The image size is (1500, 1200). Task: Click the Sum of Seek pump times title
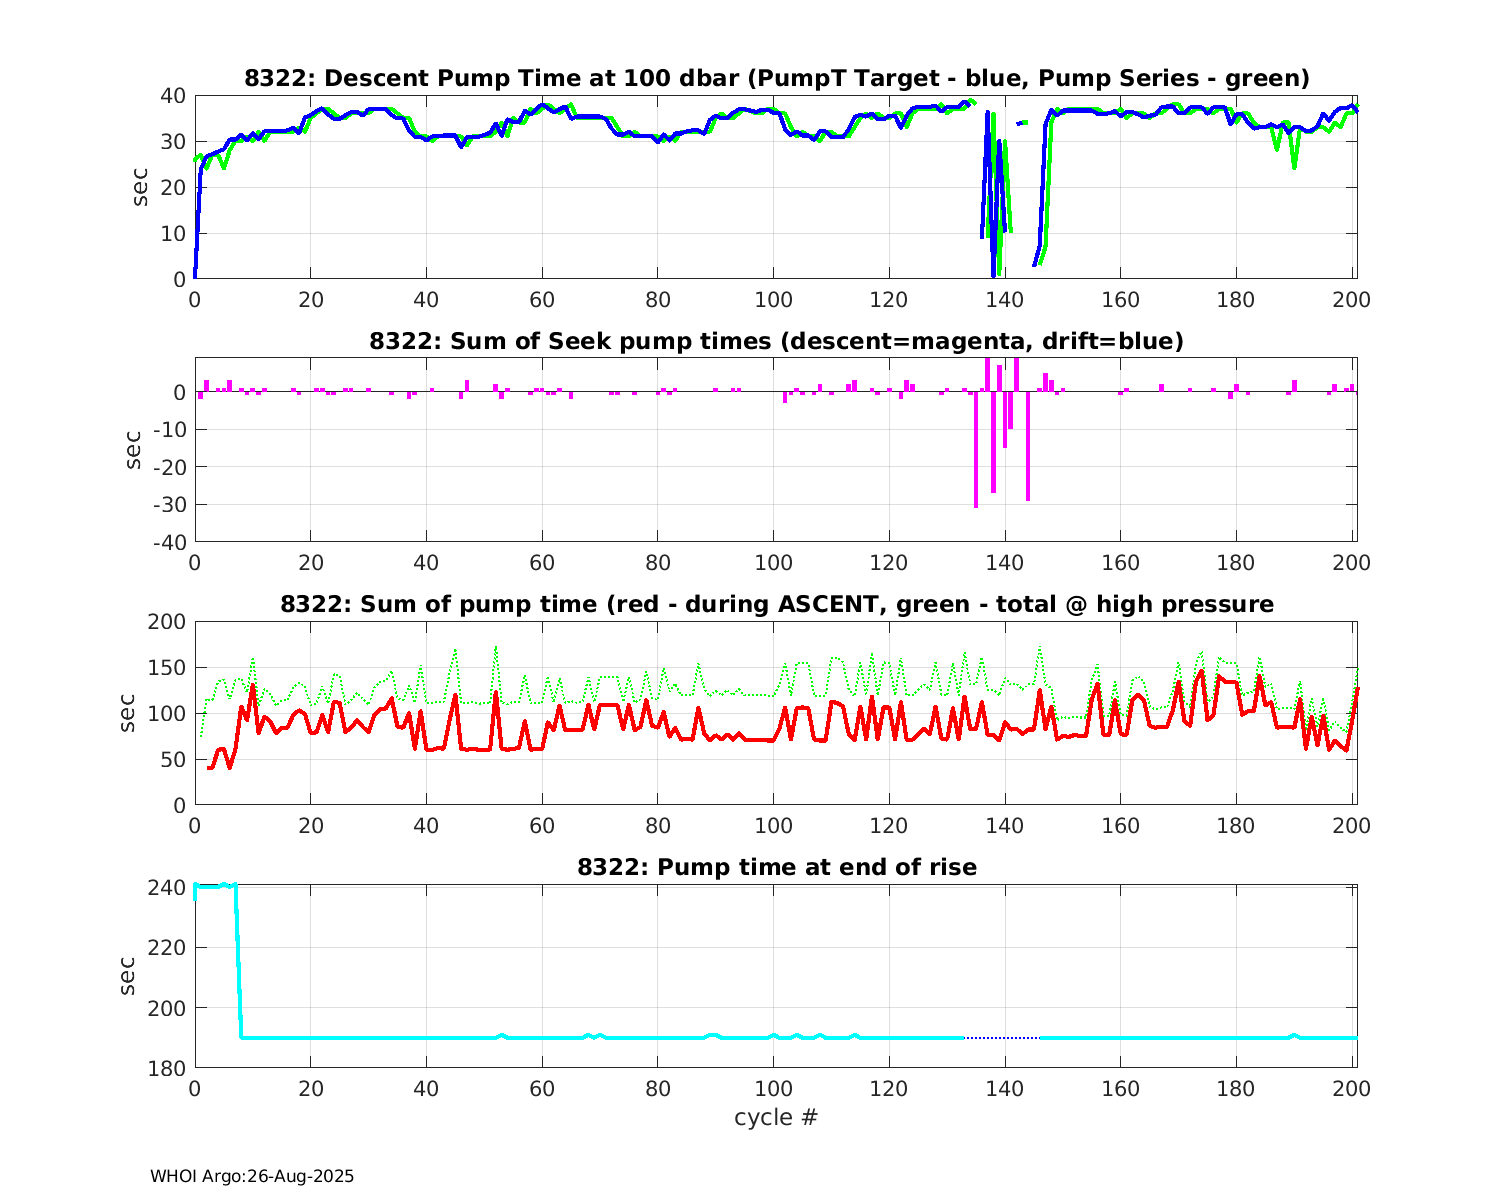(x=776, y=341)
